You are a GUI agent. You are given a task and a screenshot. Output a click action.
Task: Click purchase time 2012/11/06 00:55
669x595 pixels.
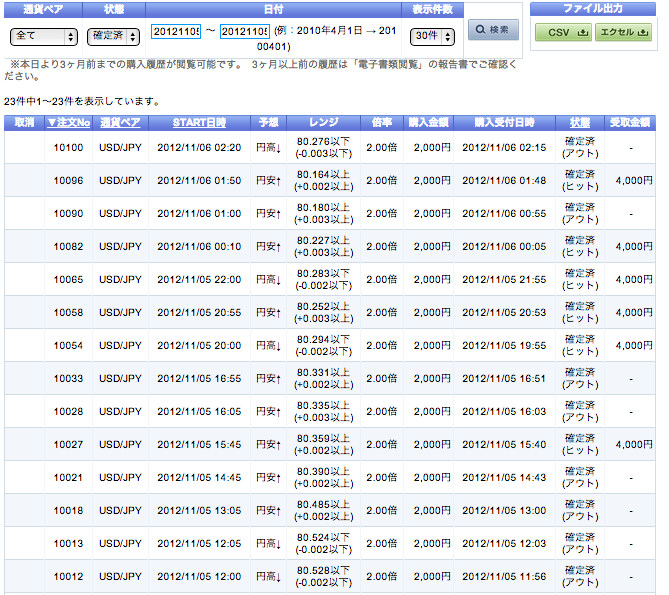coord(504,214)
